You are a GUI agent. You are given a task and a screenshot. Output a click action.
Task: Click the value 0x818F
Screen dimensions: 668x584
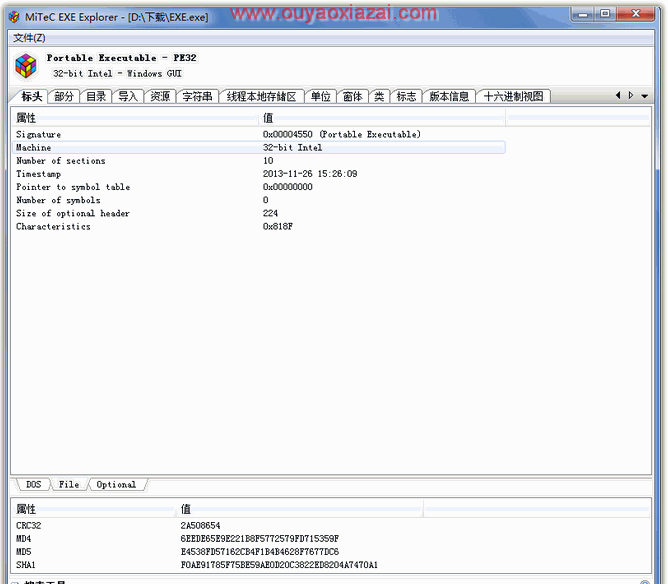point(278,227)
